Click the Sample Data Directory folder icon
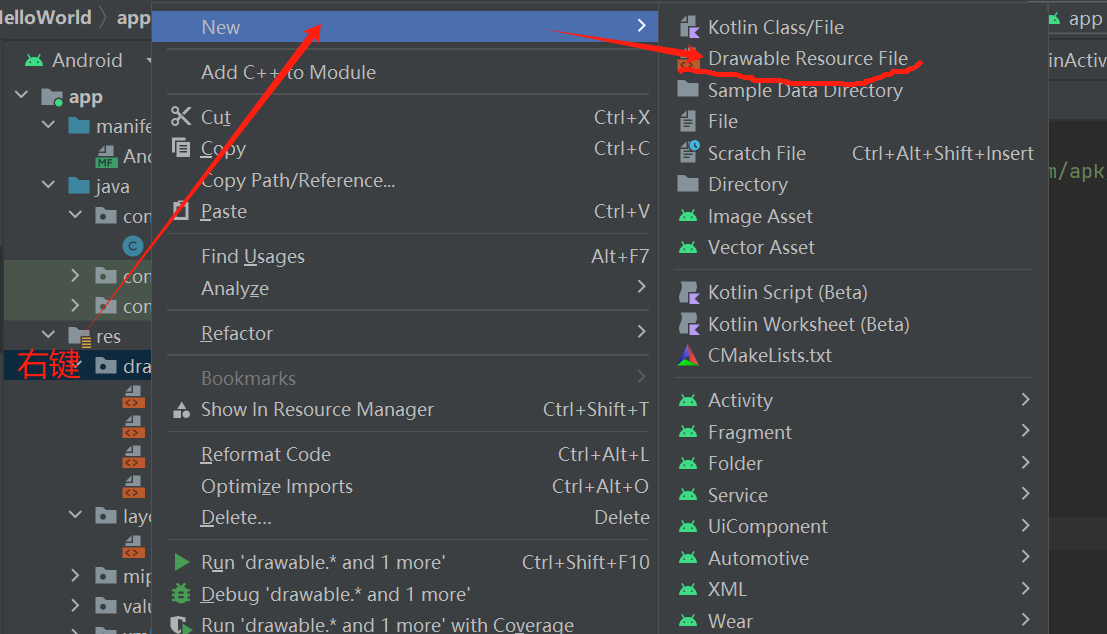This screenshot has height=634, width=1107. (688, 89)
